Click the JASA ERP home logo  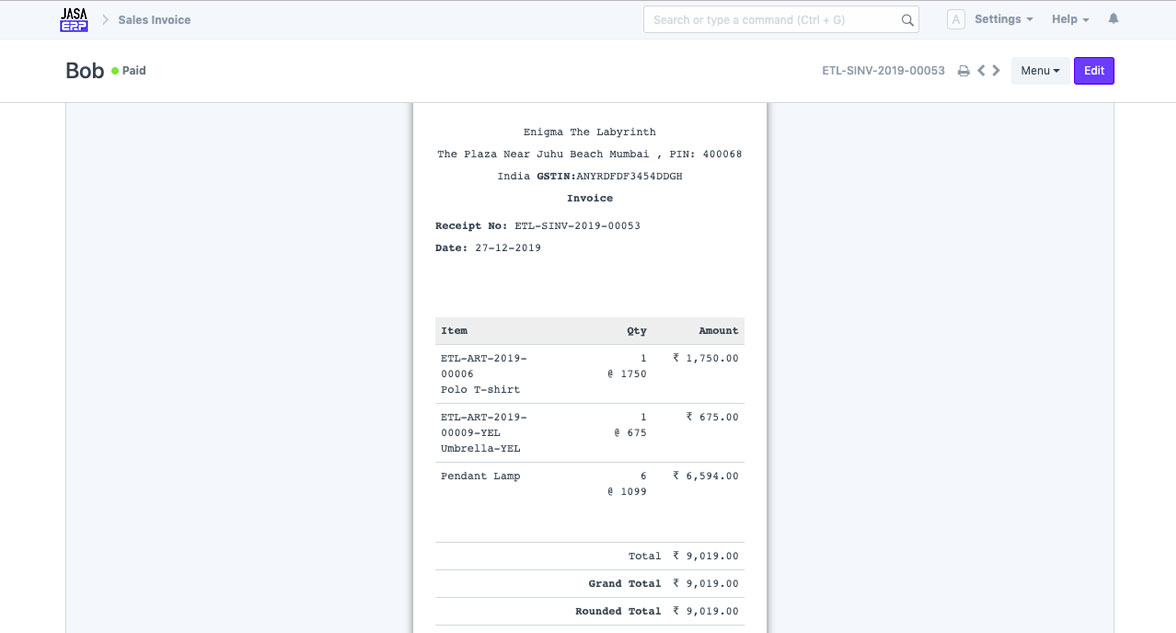tap(74, 20)
